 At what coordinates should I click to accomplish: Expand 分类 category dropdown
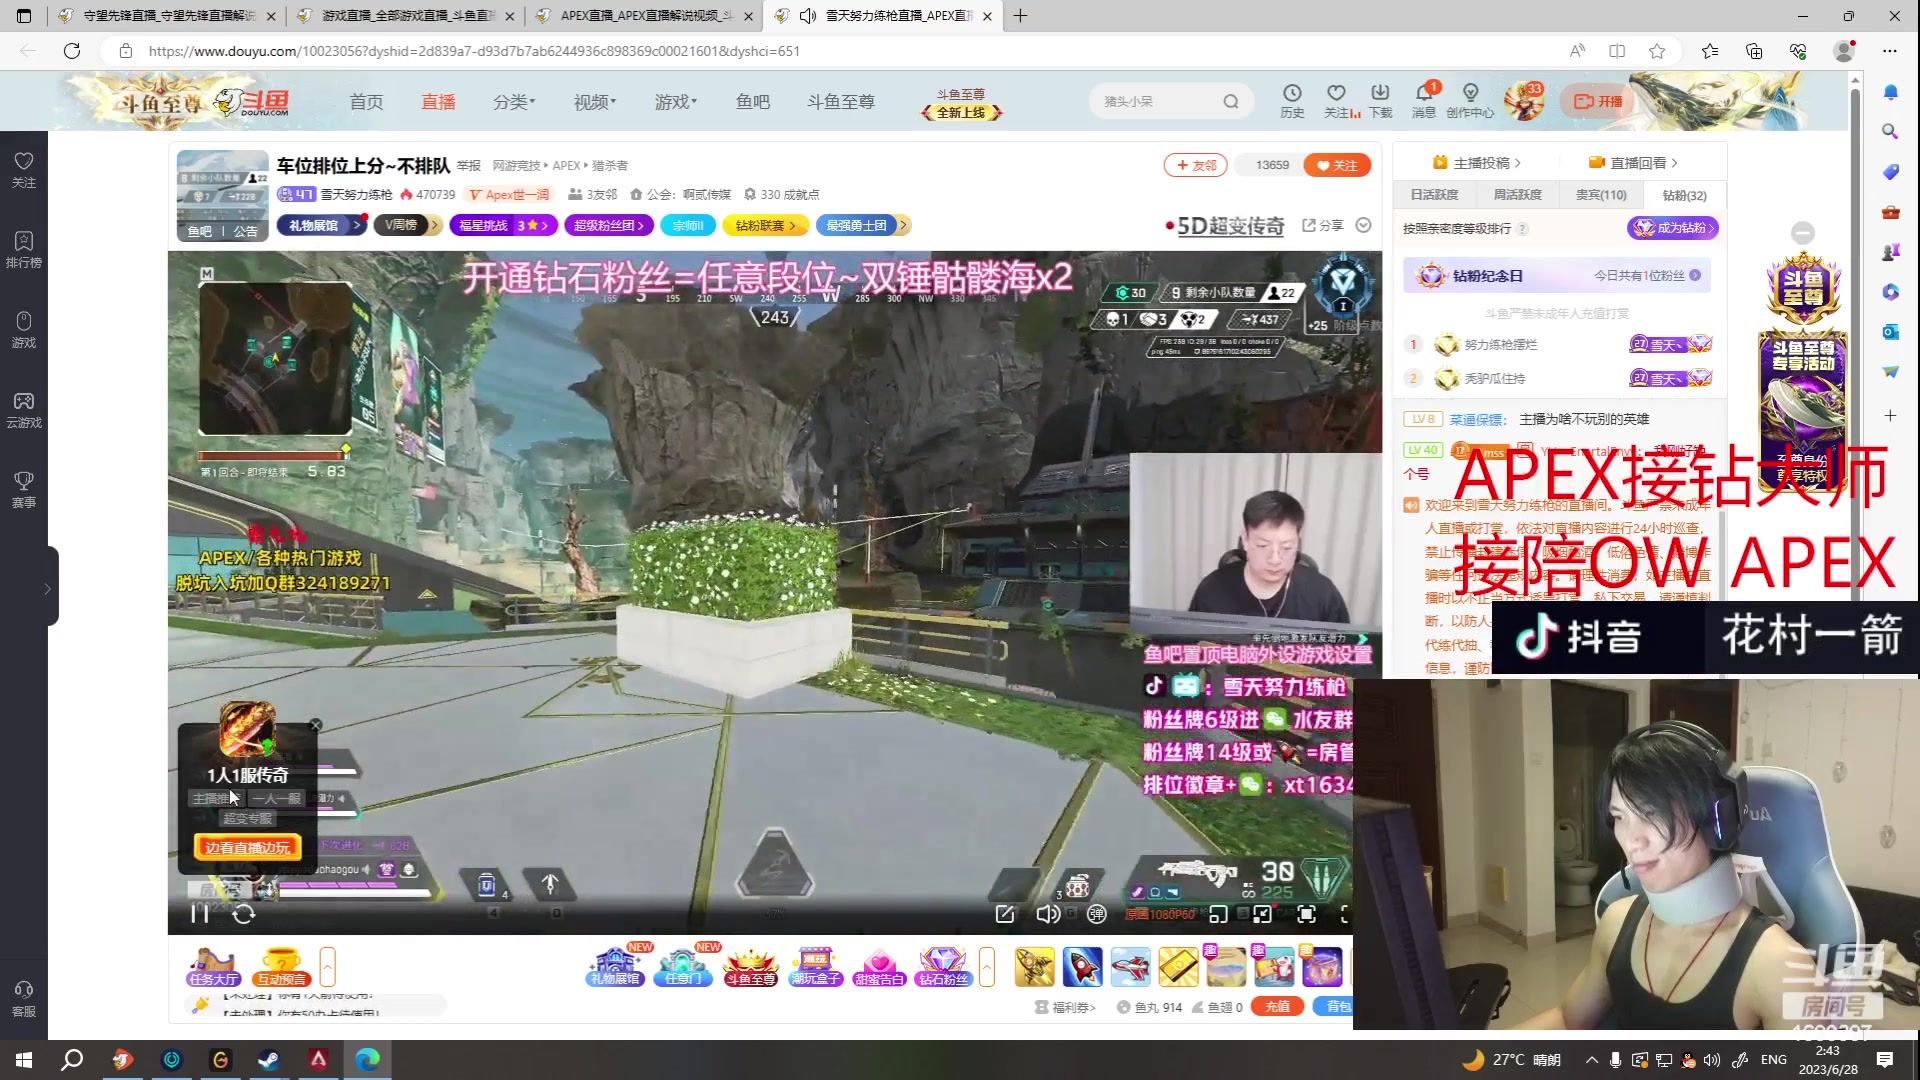point(514,102)
